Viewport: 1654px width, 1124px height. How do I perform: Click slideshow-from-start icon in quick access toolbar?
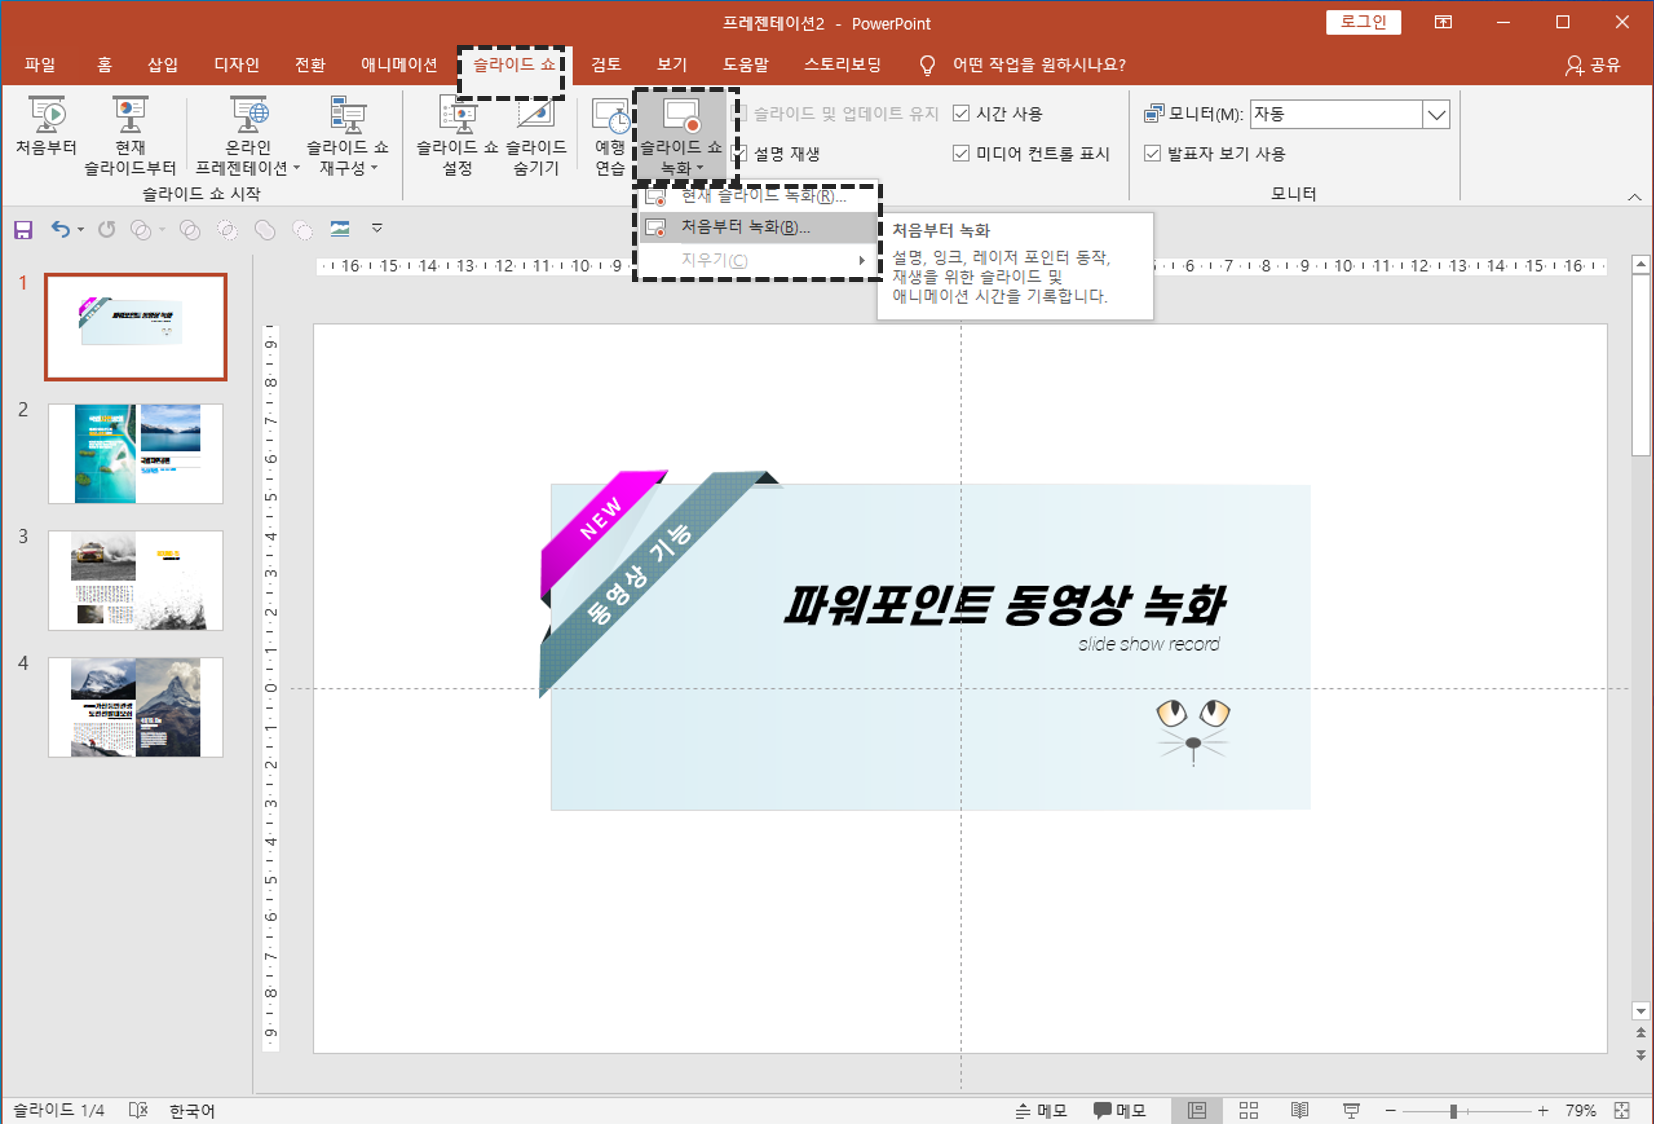340,229
